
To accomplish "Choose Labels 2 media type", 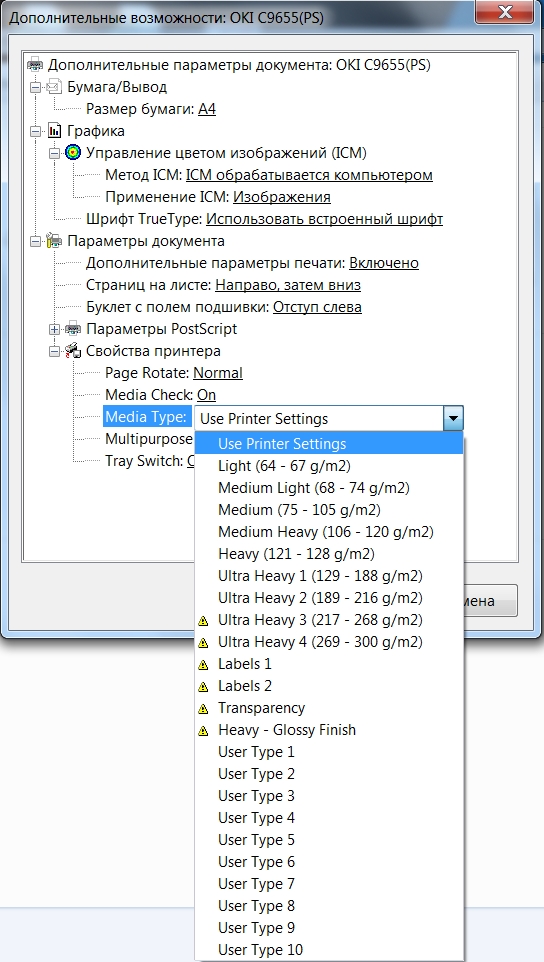I will pyautogui.click(x=329, y=686).
